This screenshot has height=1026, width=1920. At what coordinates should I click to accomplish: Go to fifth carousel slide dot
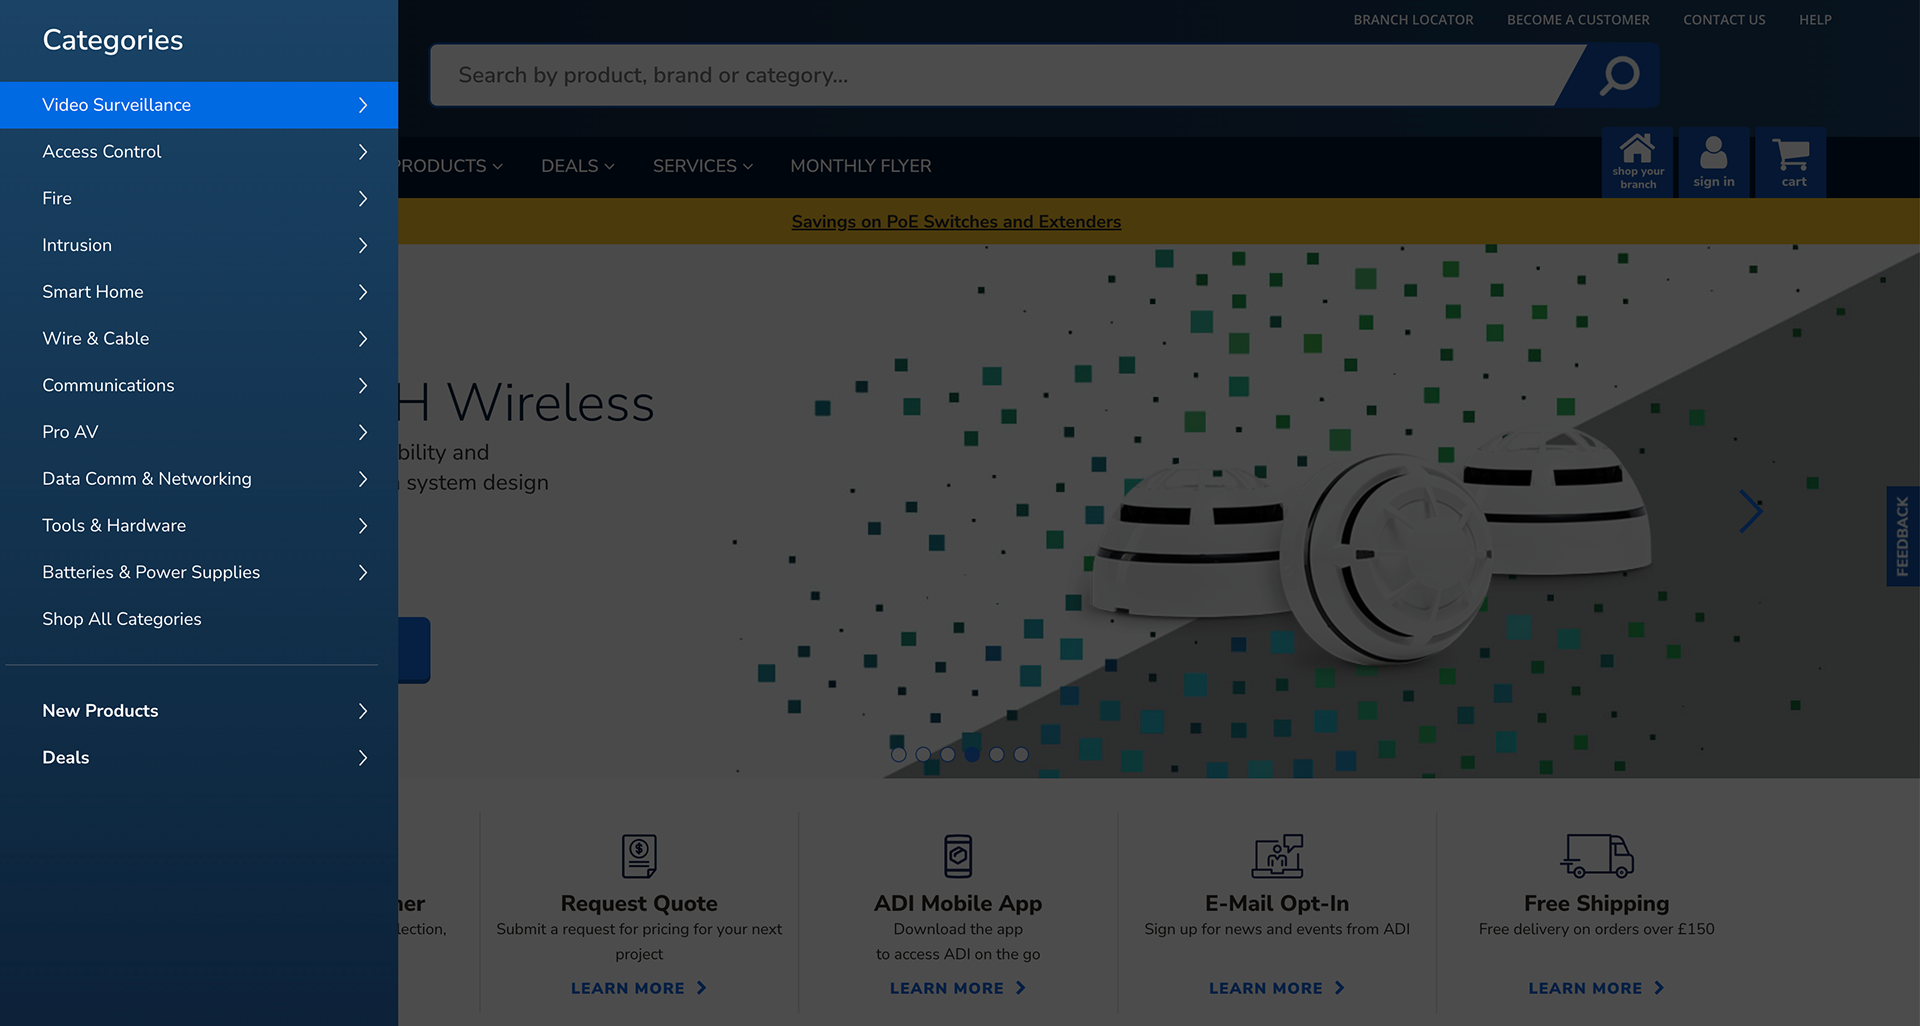click(x=997, y=755)
